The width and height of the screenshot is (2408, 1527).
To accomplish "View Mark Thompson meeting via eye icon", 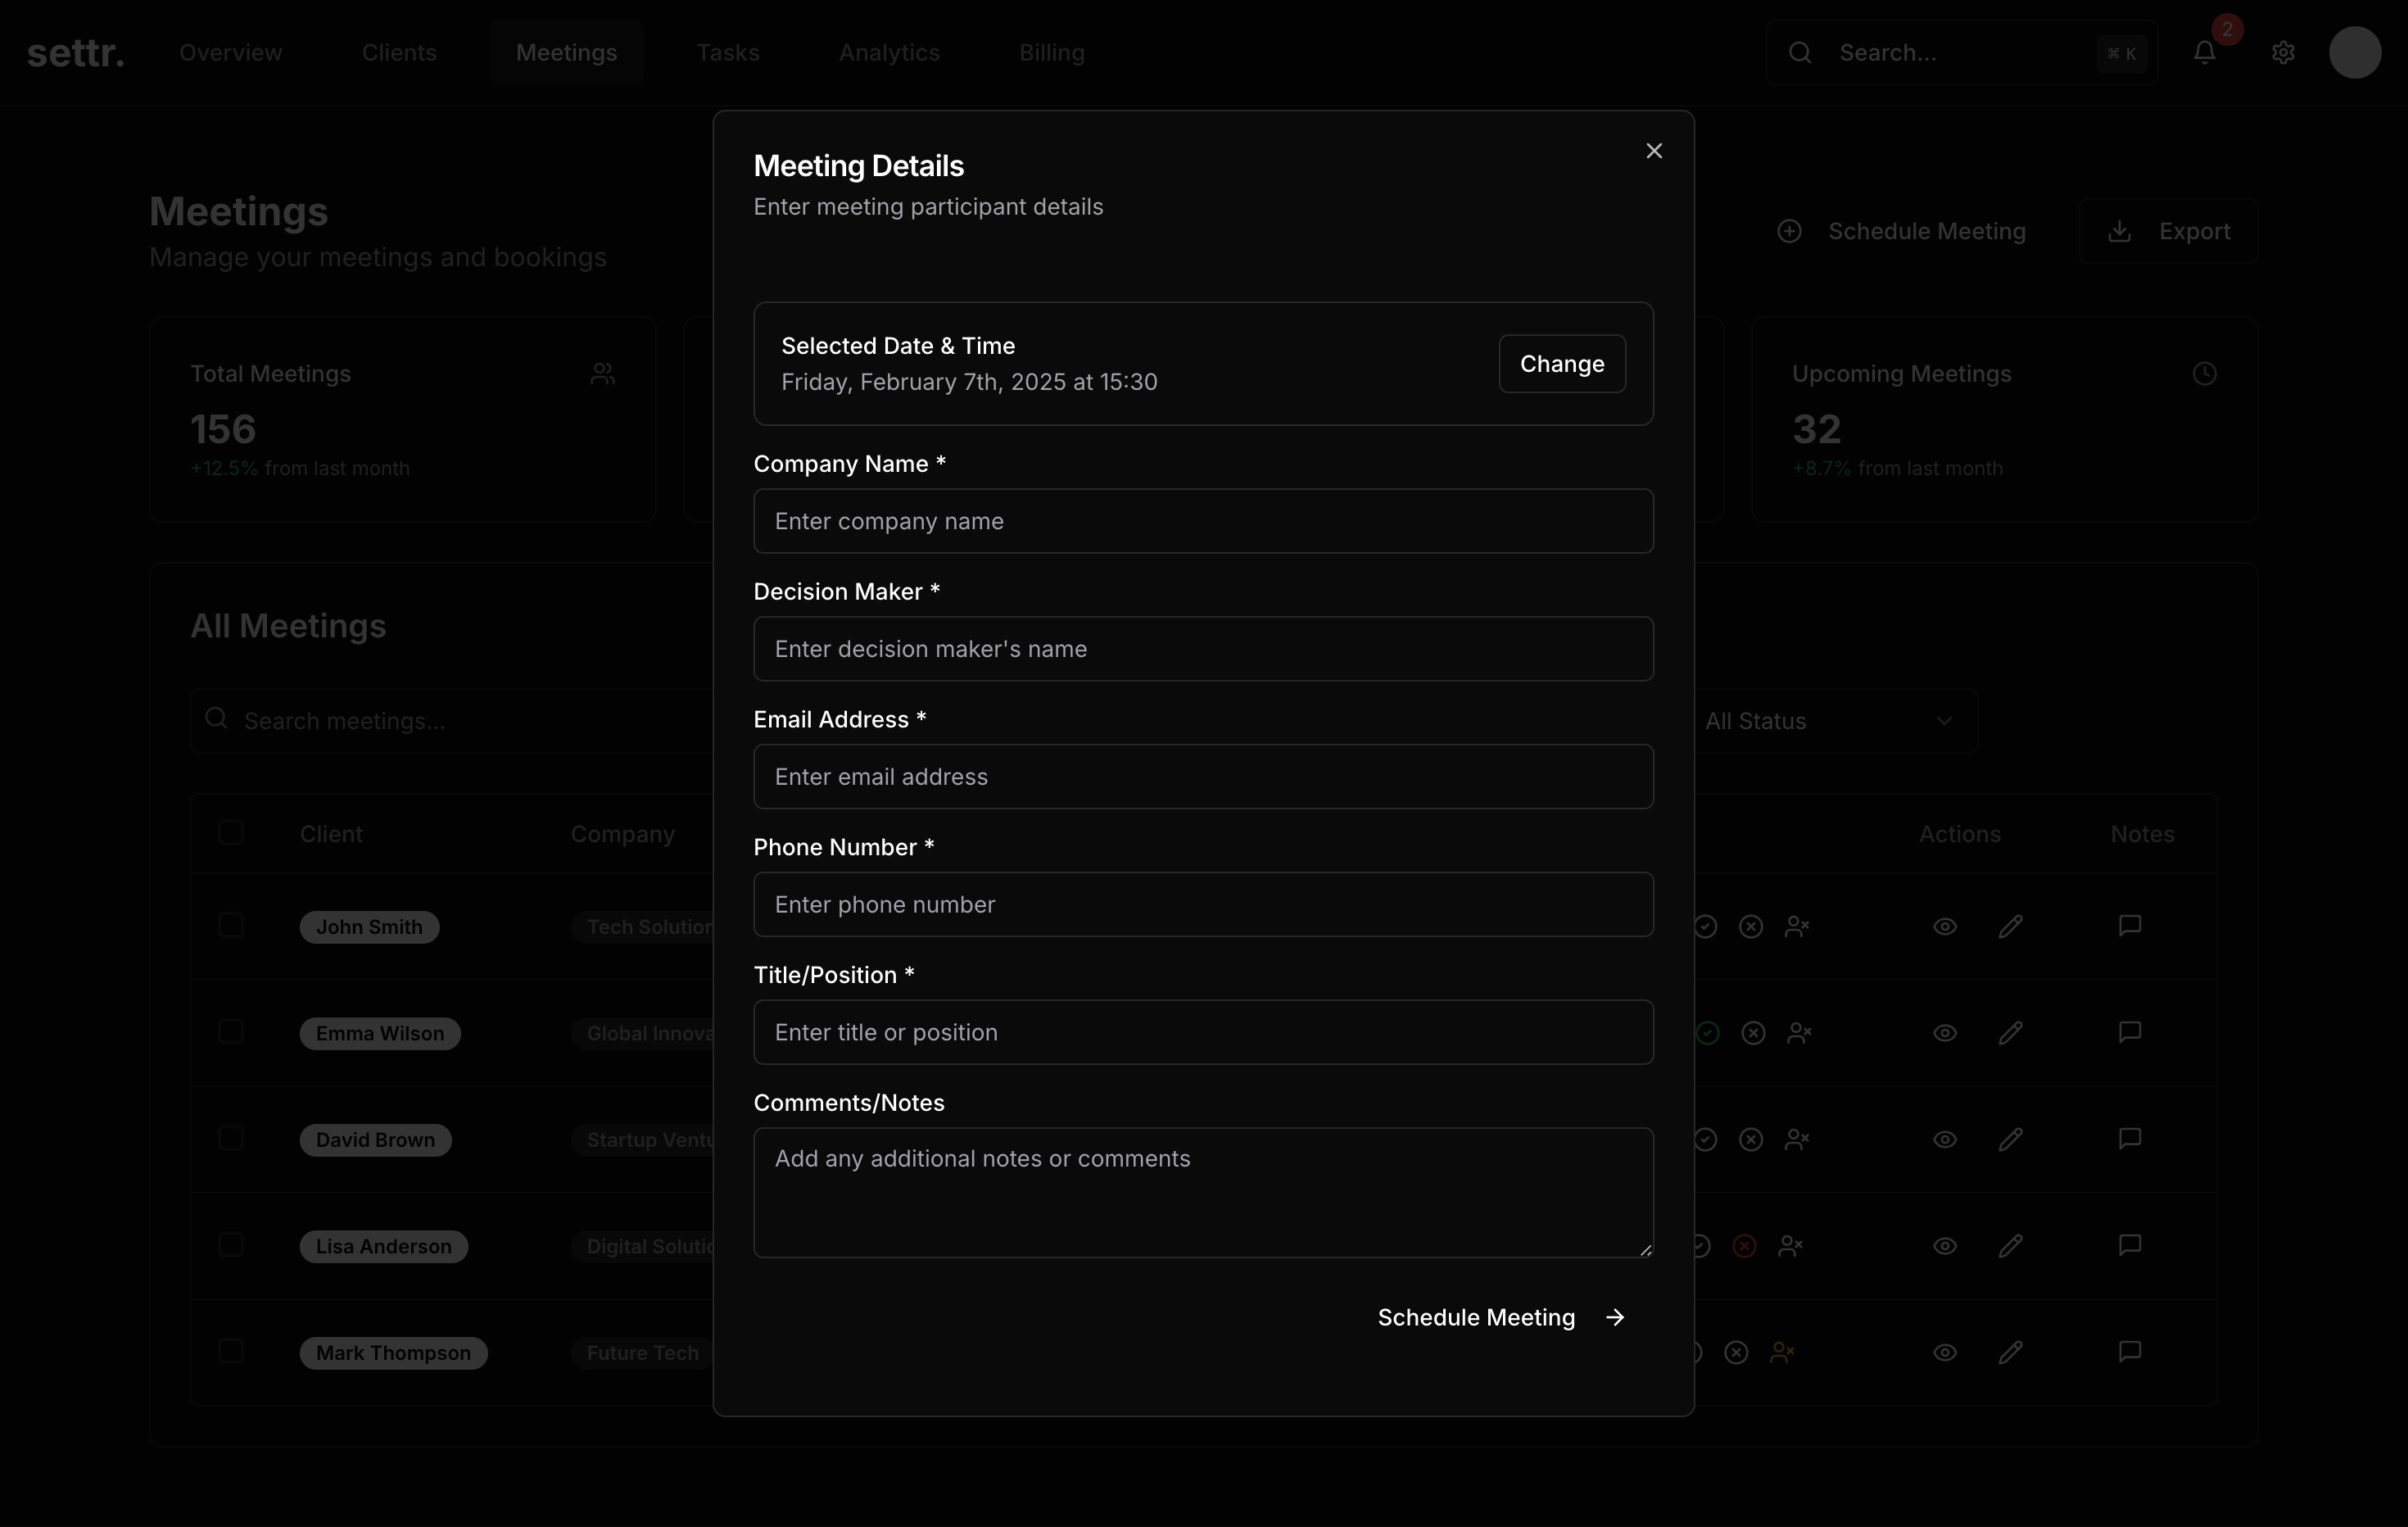I will (1945, 1353).
